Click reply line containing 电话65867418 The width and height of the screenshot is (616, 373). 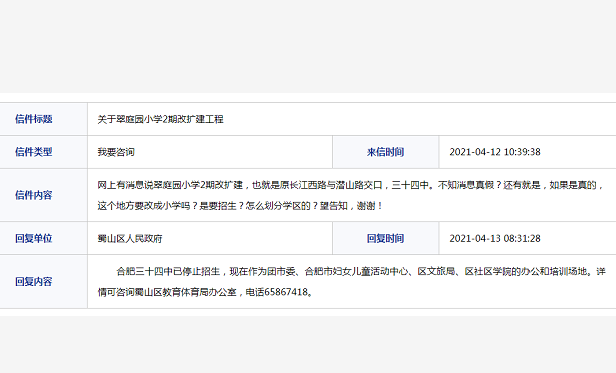[x=205, y=292]
